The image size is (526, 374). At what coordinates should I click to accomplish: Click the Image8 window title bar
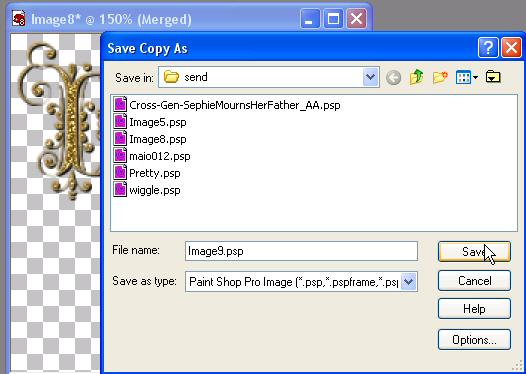190,18
